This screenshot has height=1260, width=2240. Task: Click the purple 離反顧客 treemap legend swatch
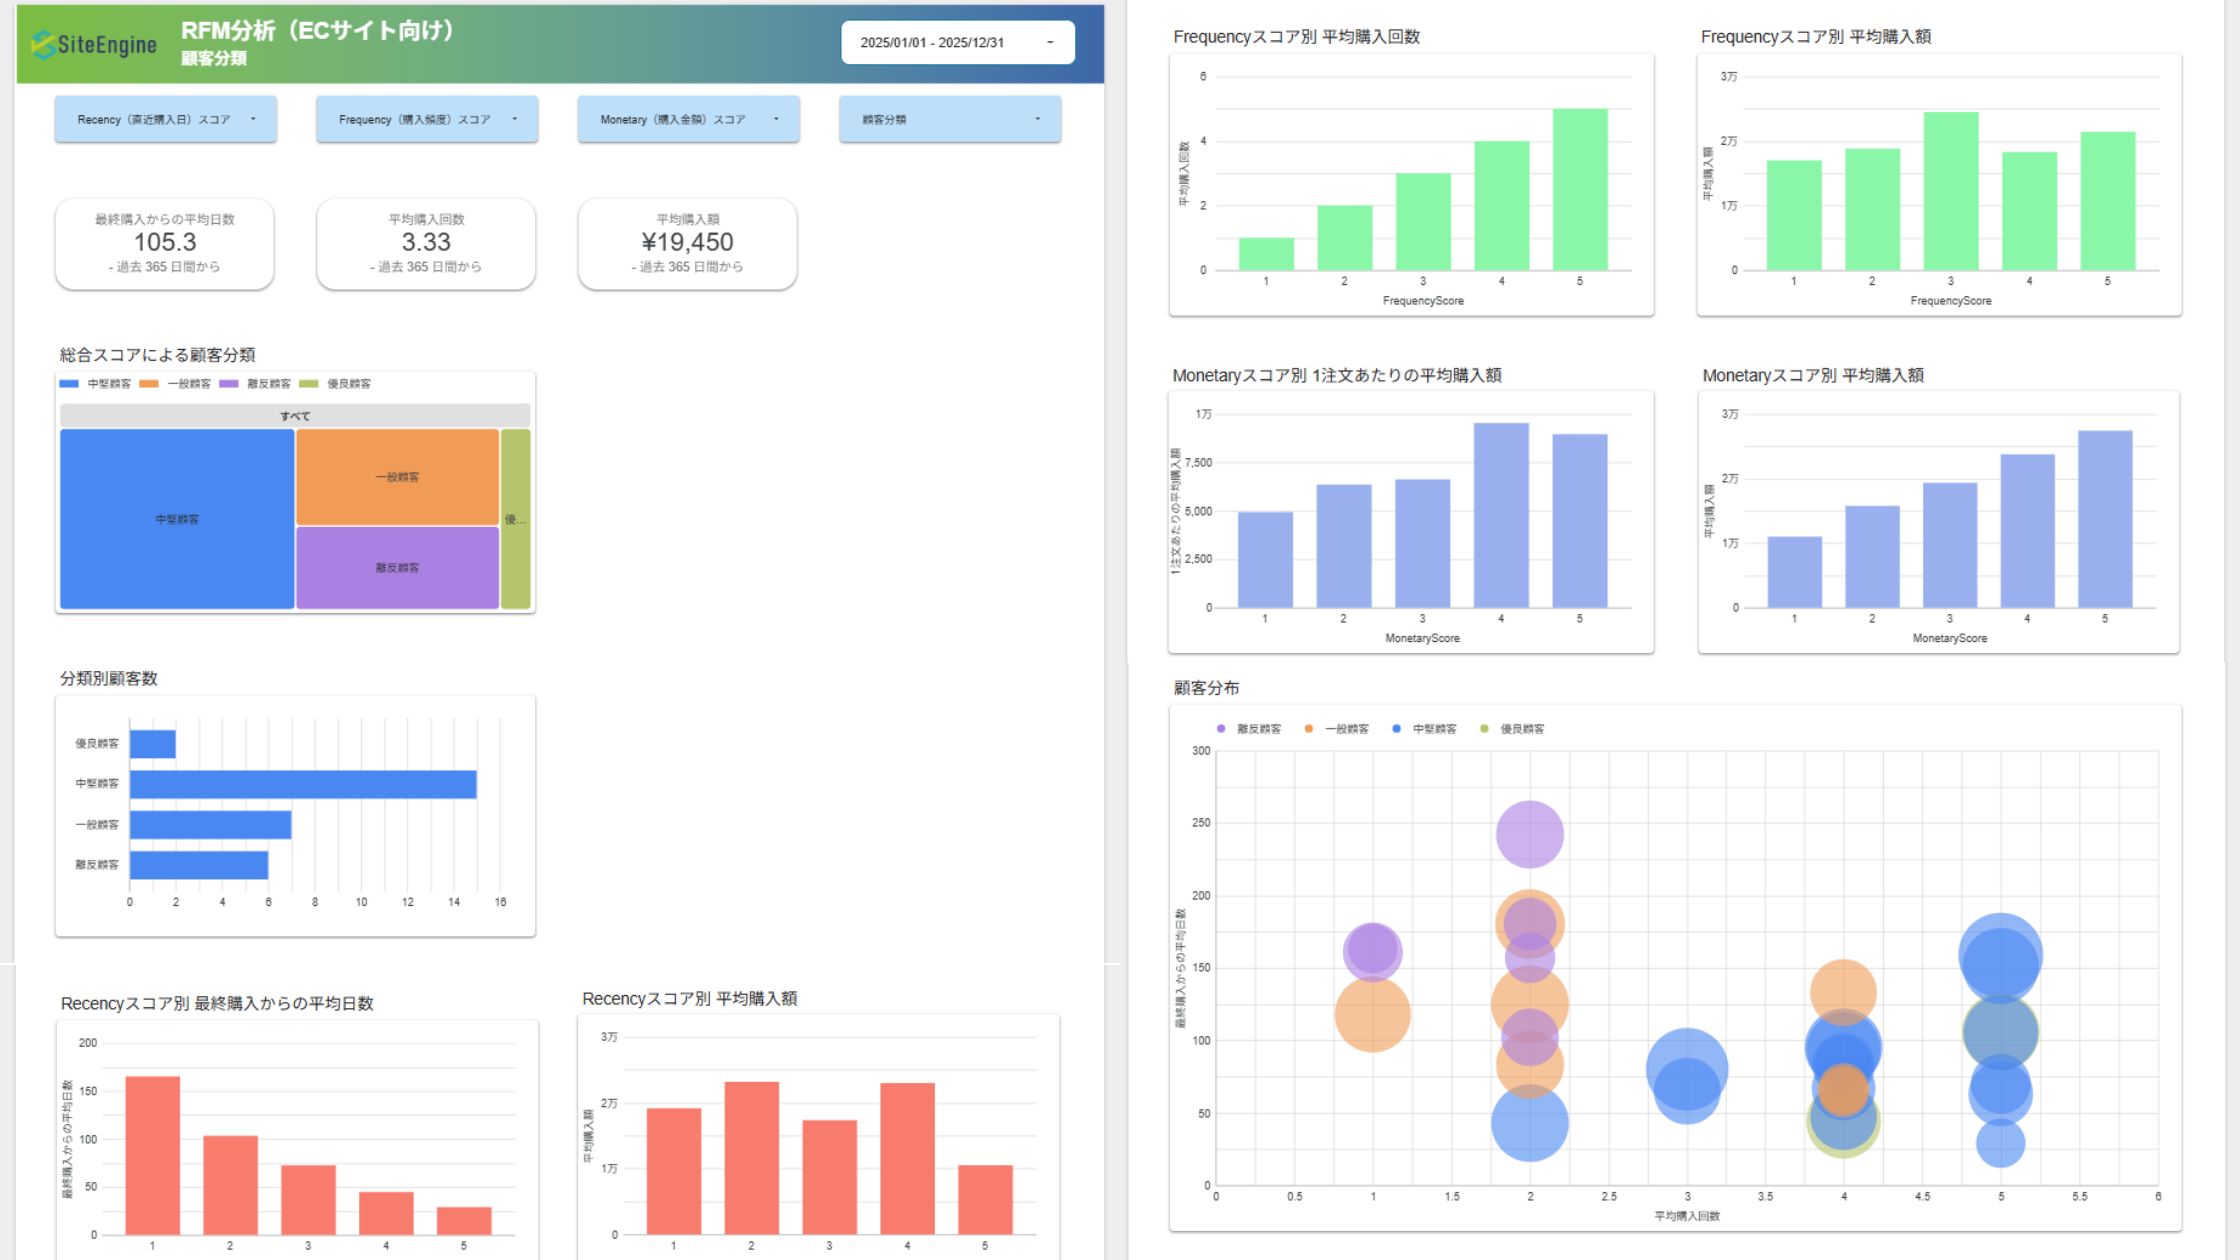tap(229, 384)
